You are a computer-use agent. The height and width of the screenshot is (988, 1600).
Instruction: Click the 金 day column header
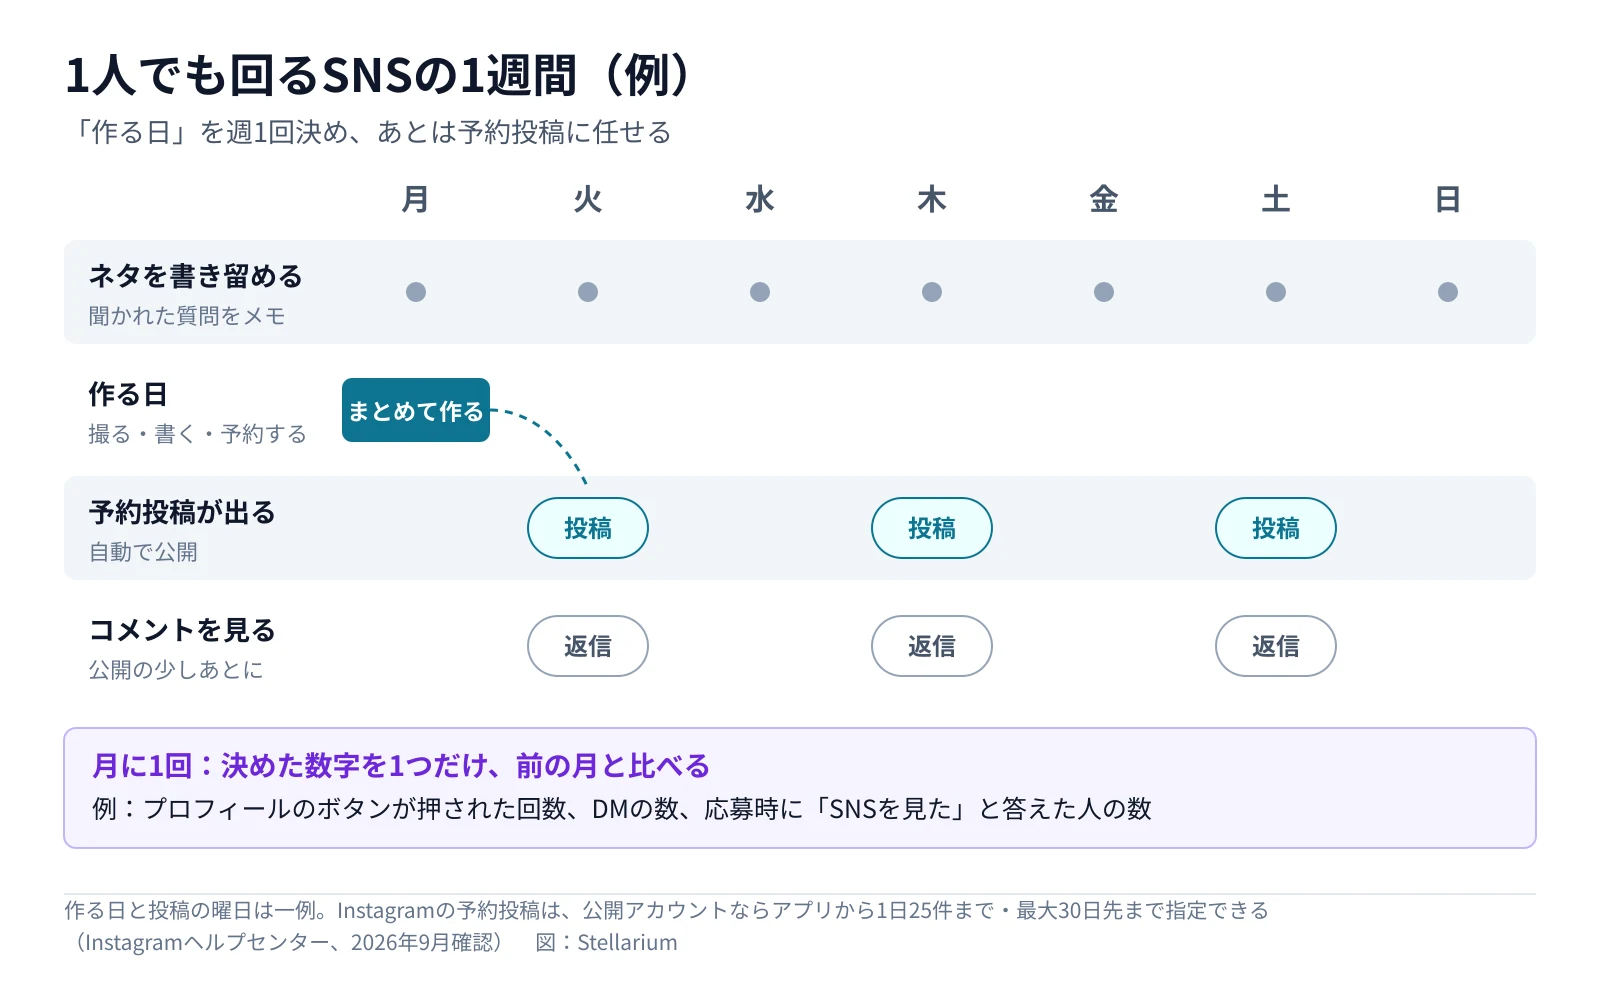click(x=1104, y=200)
